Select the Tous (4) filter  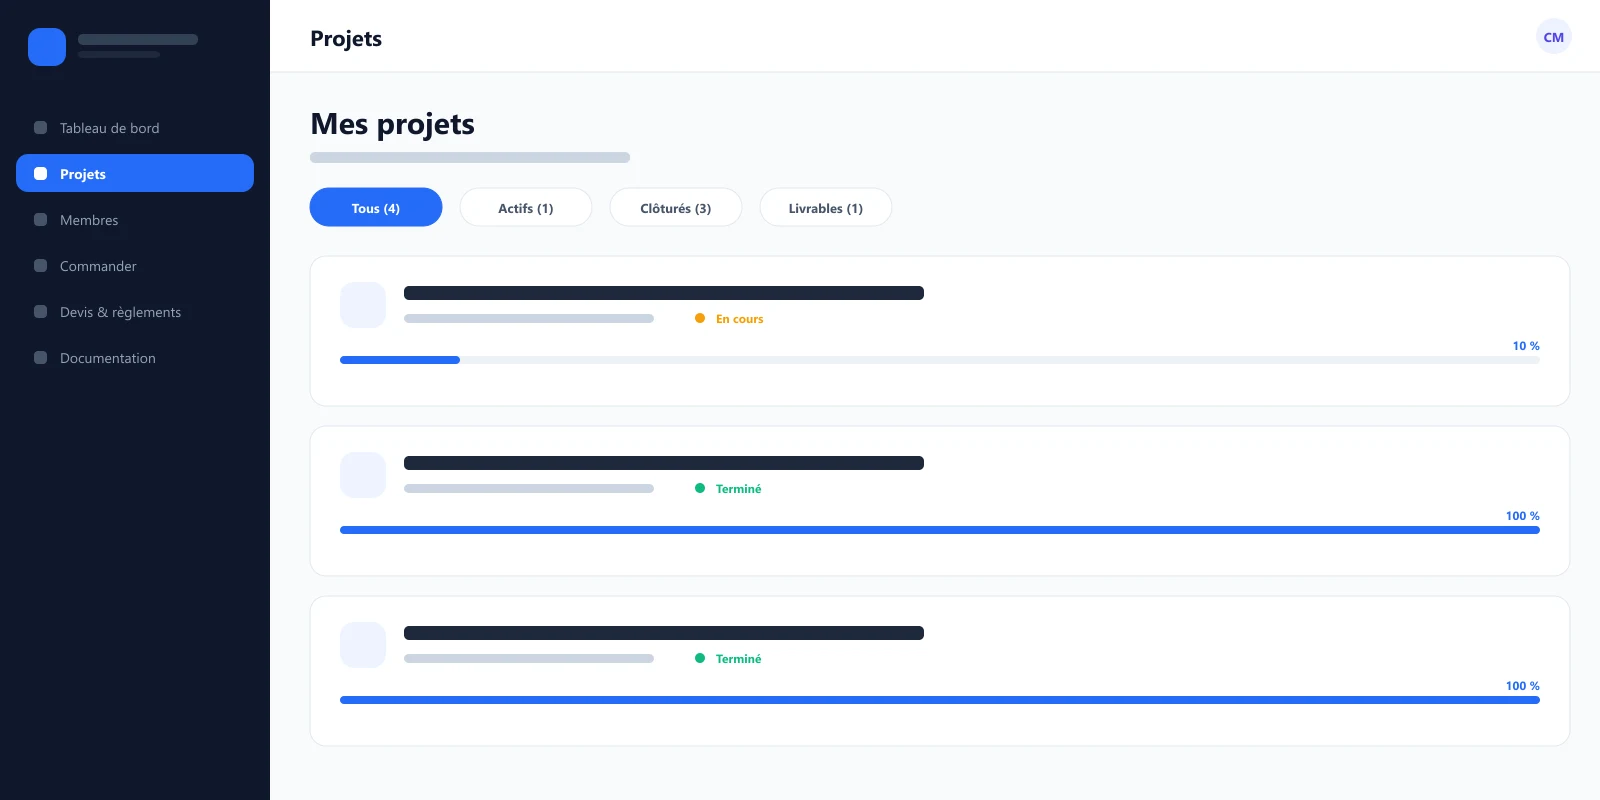coord(376,207)
